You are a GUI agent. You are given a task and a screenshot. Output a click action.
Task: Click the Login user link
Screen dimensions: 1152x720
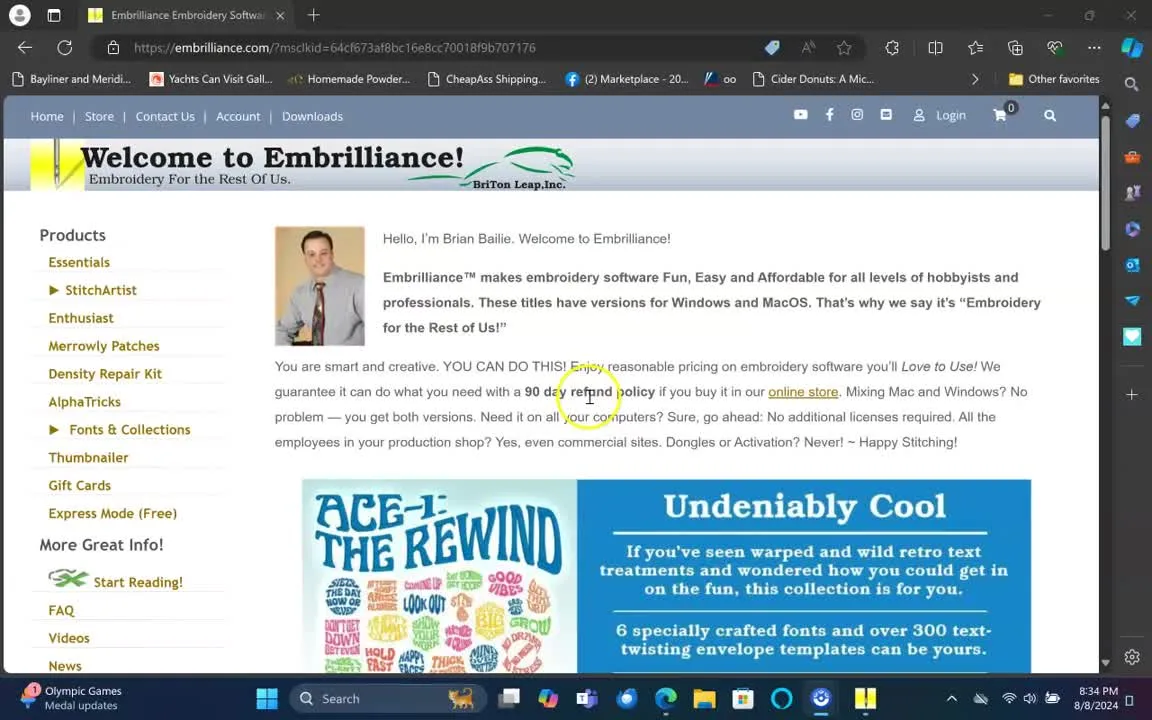coord(940,115)
